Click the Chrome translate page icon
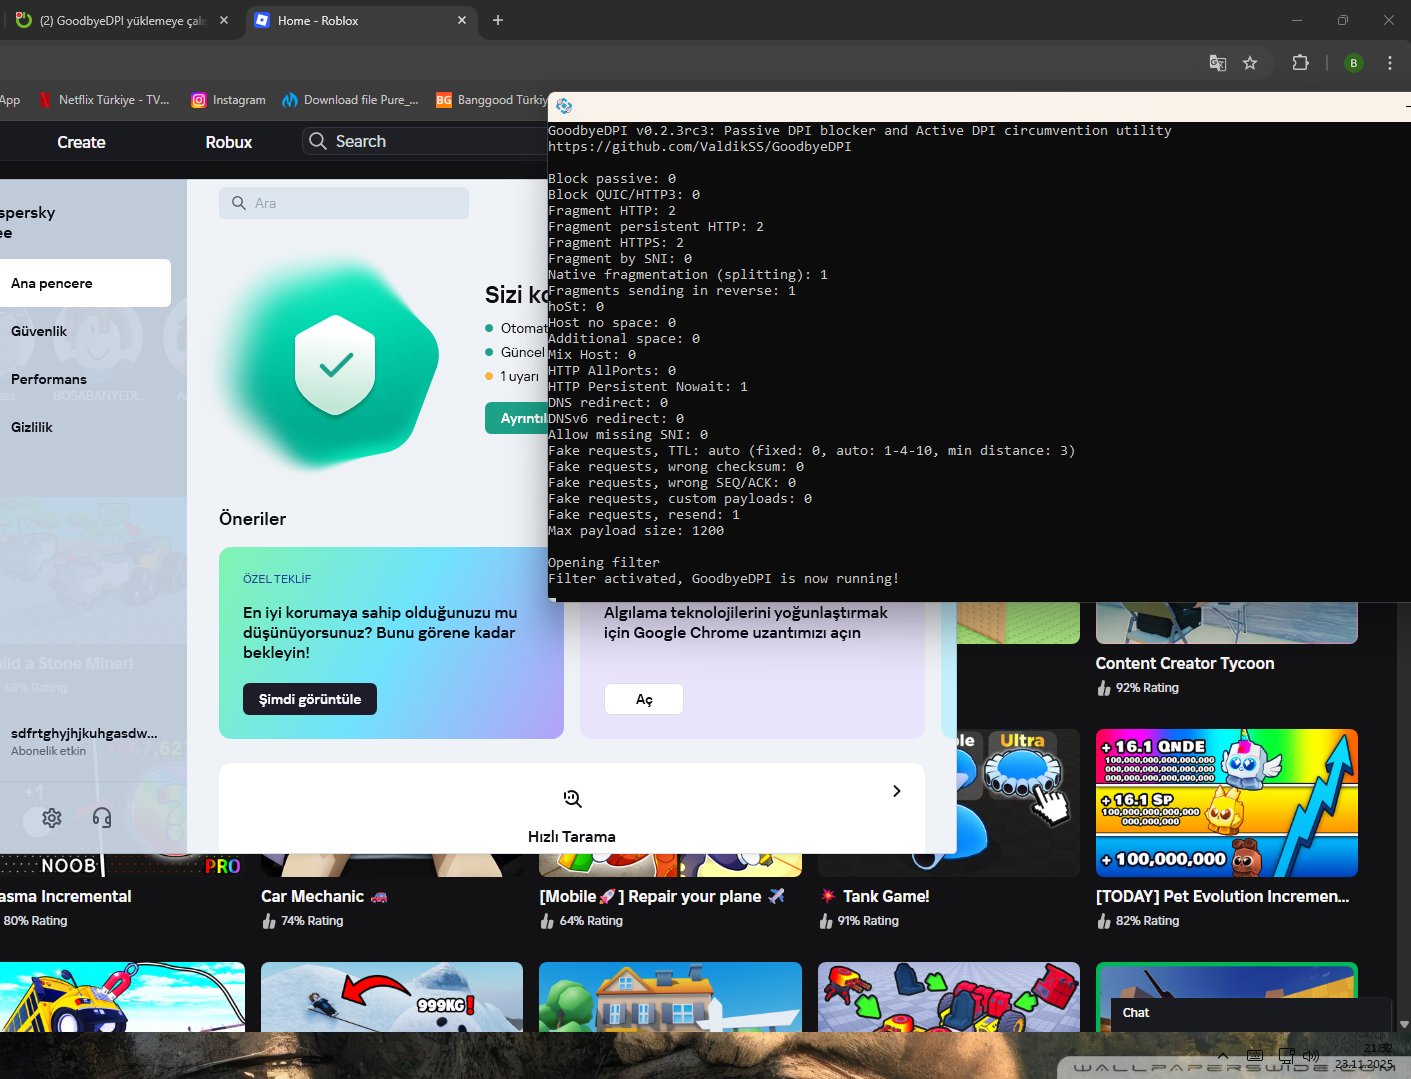 (x=1218, y=63)
